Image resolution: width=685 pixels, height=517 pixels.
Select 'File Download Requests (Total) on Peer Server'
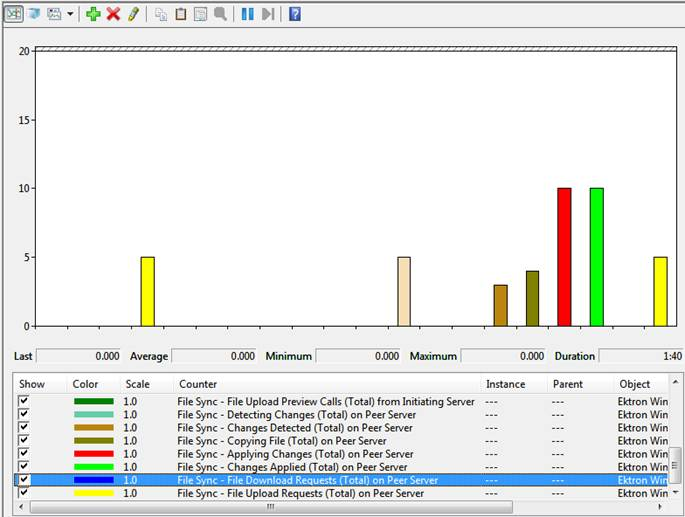[x=308, y=480]
